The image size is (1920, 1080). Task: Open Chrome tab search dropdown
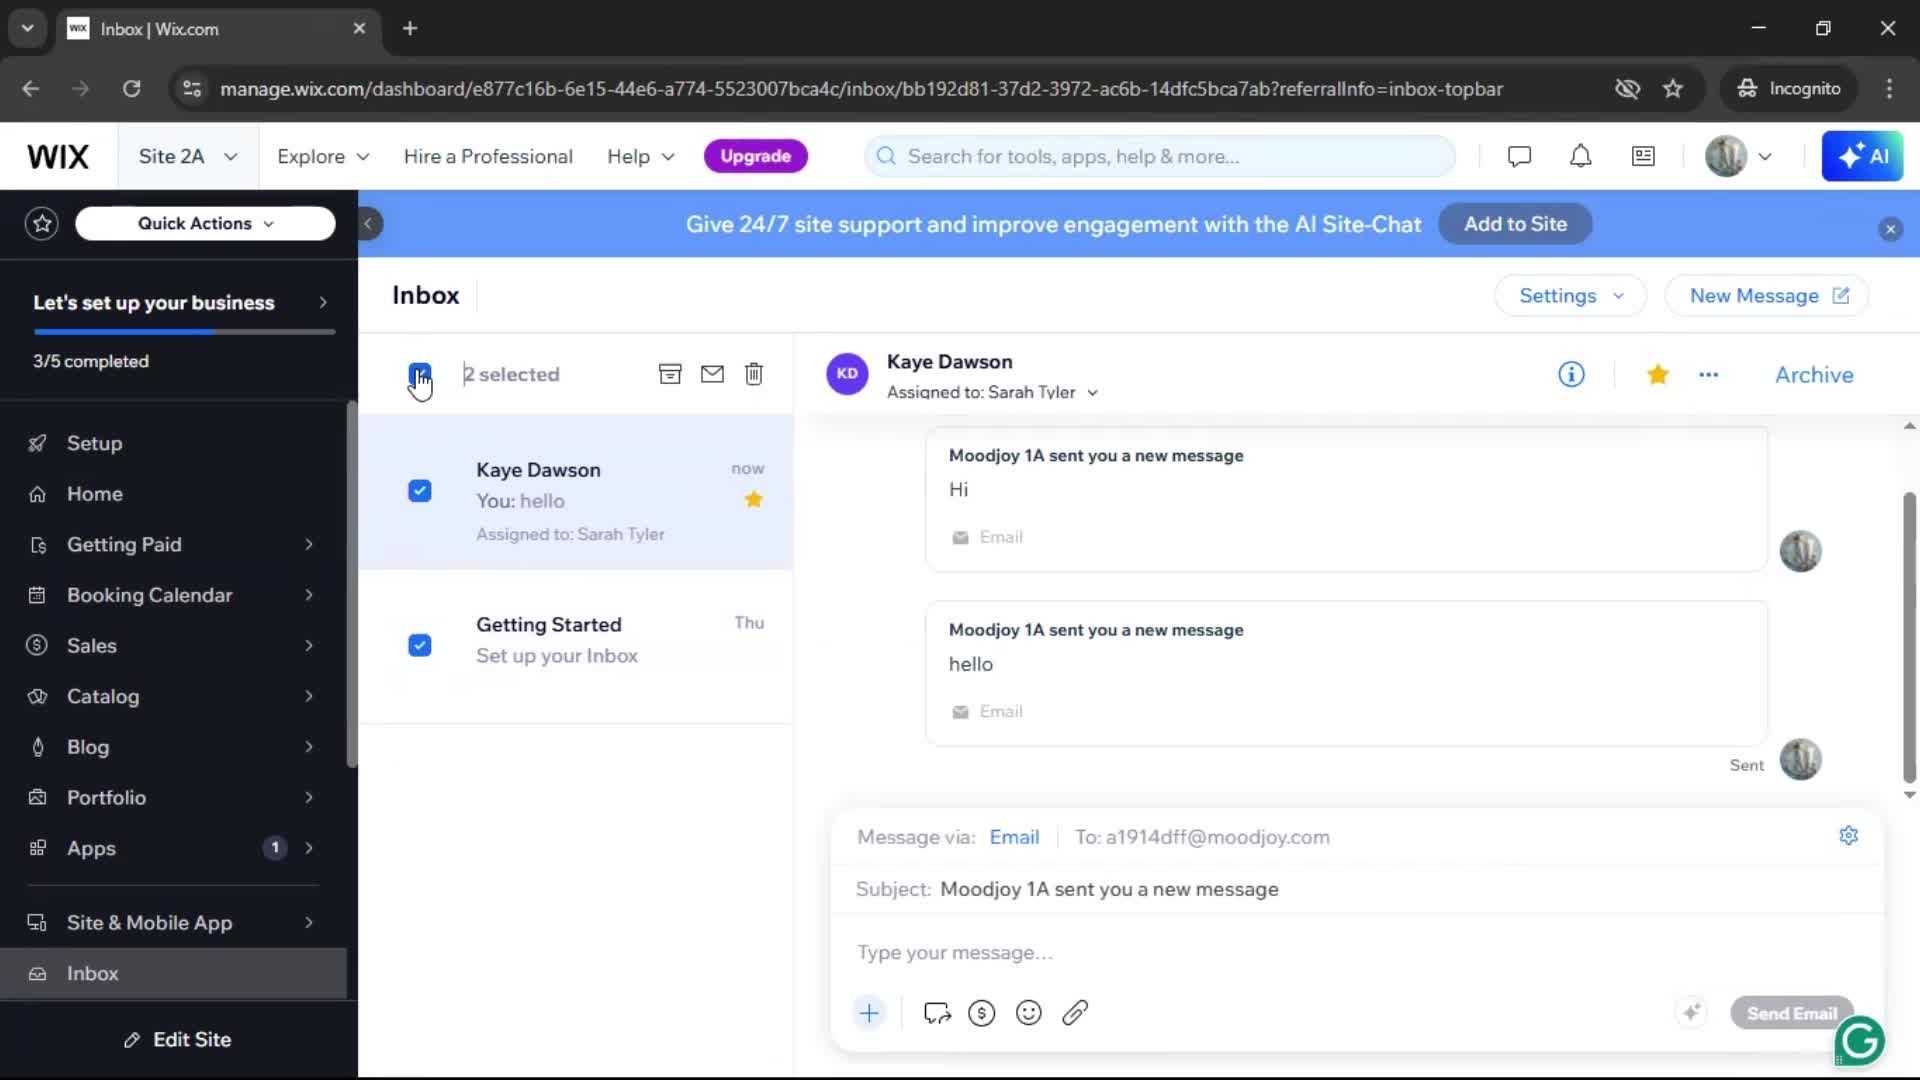(27, 28)
